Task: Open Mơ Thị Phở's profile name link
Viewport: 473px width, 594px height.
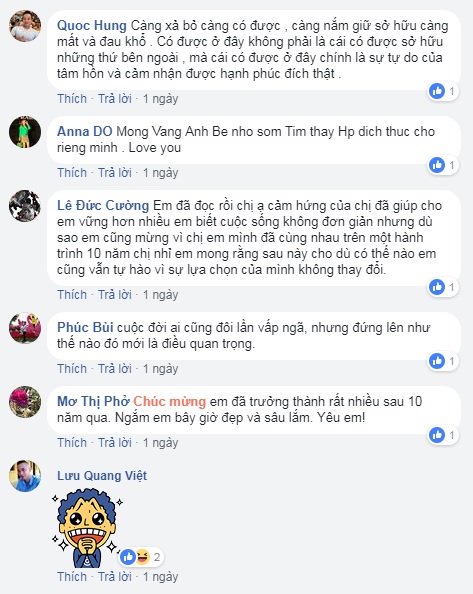Action: click(93, 402)
